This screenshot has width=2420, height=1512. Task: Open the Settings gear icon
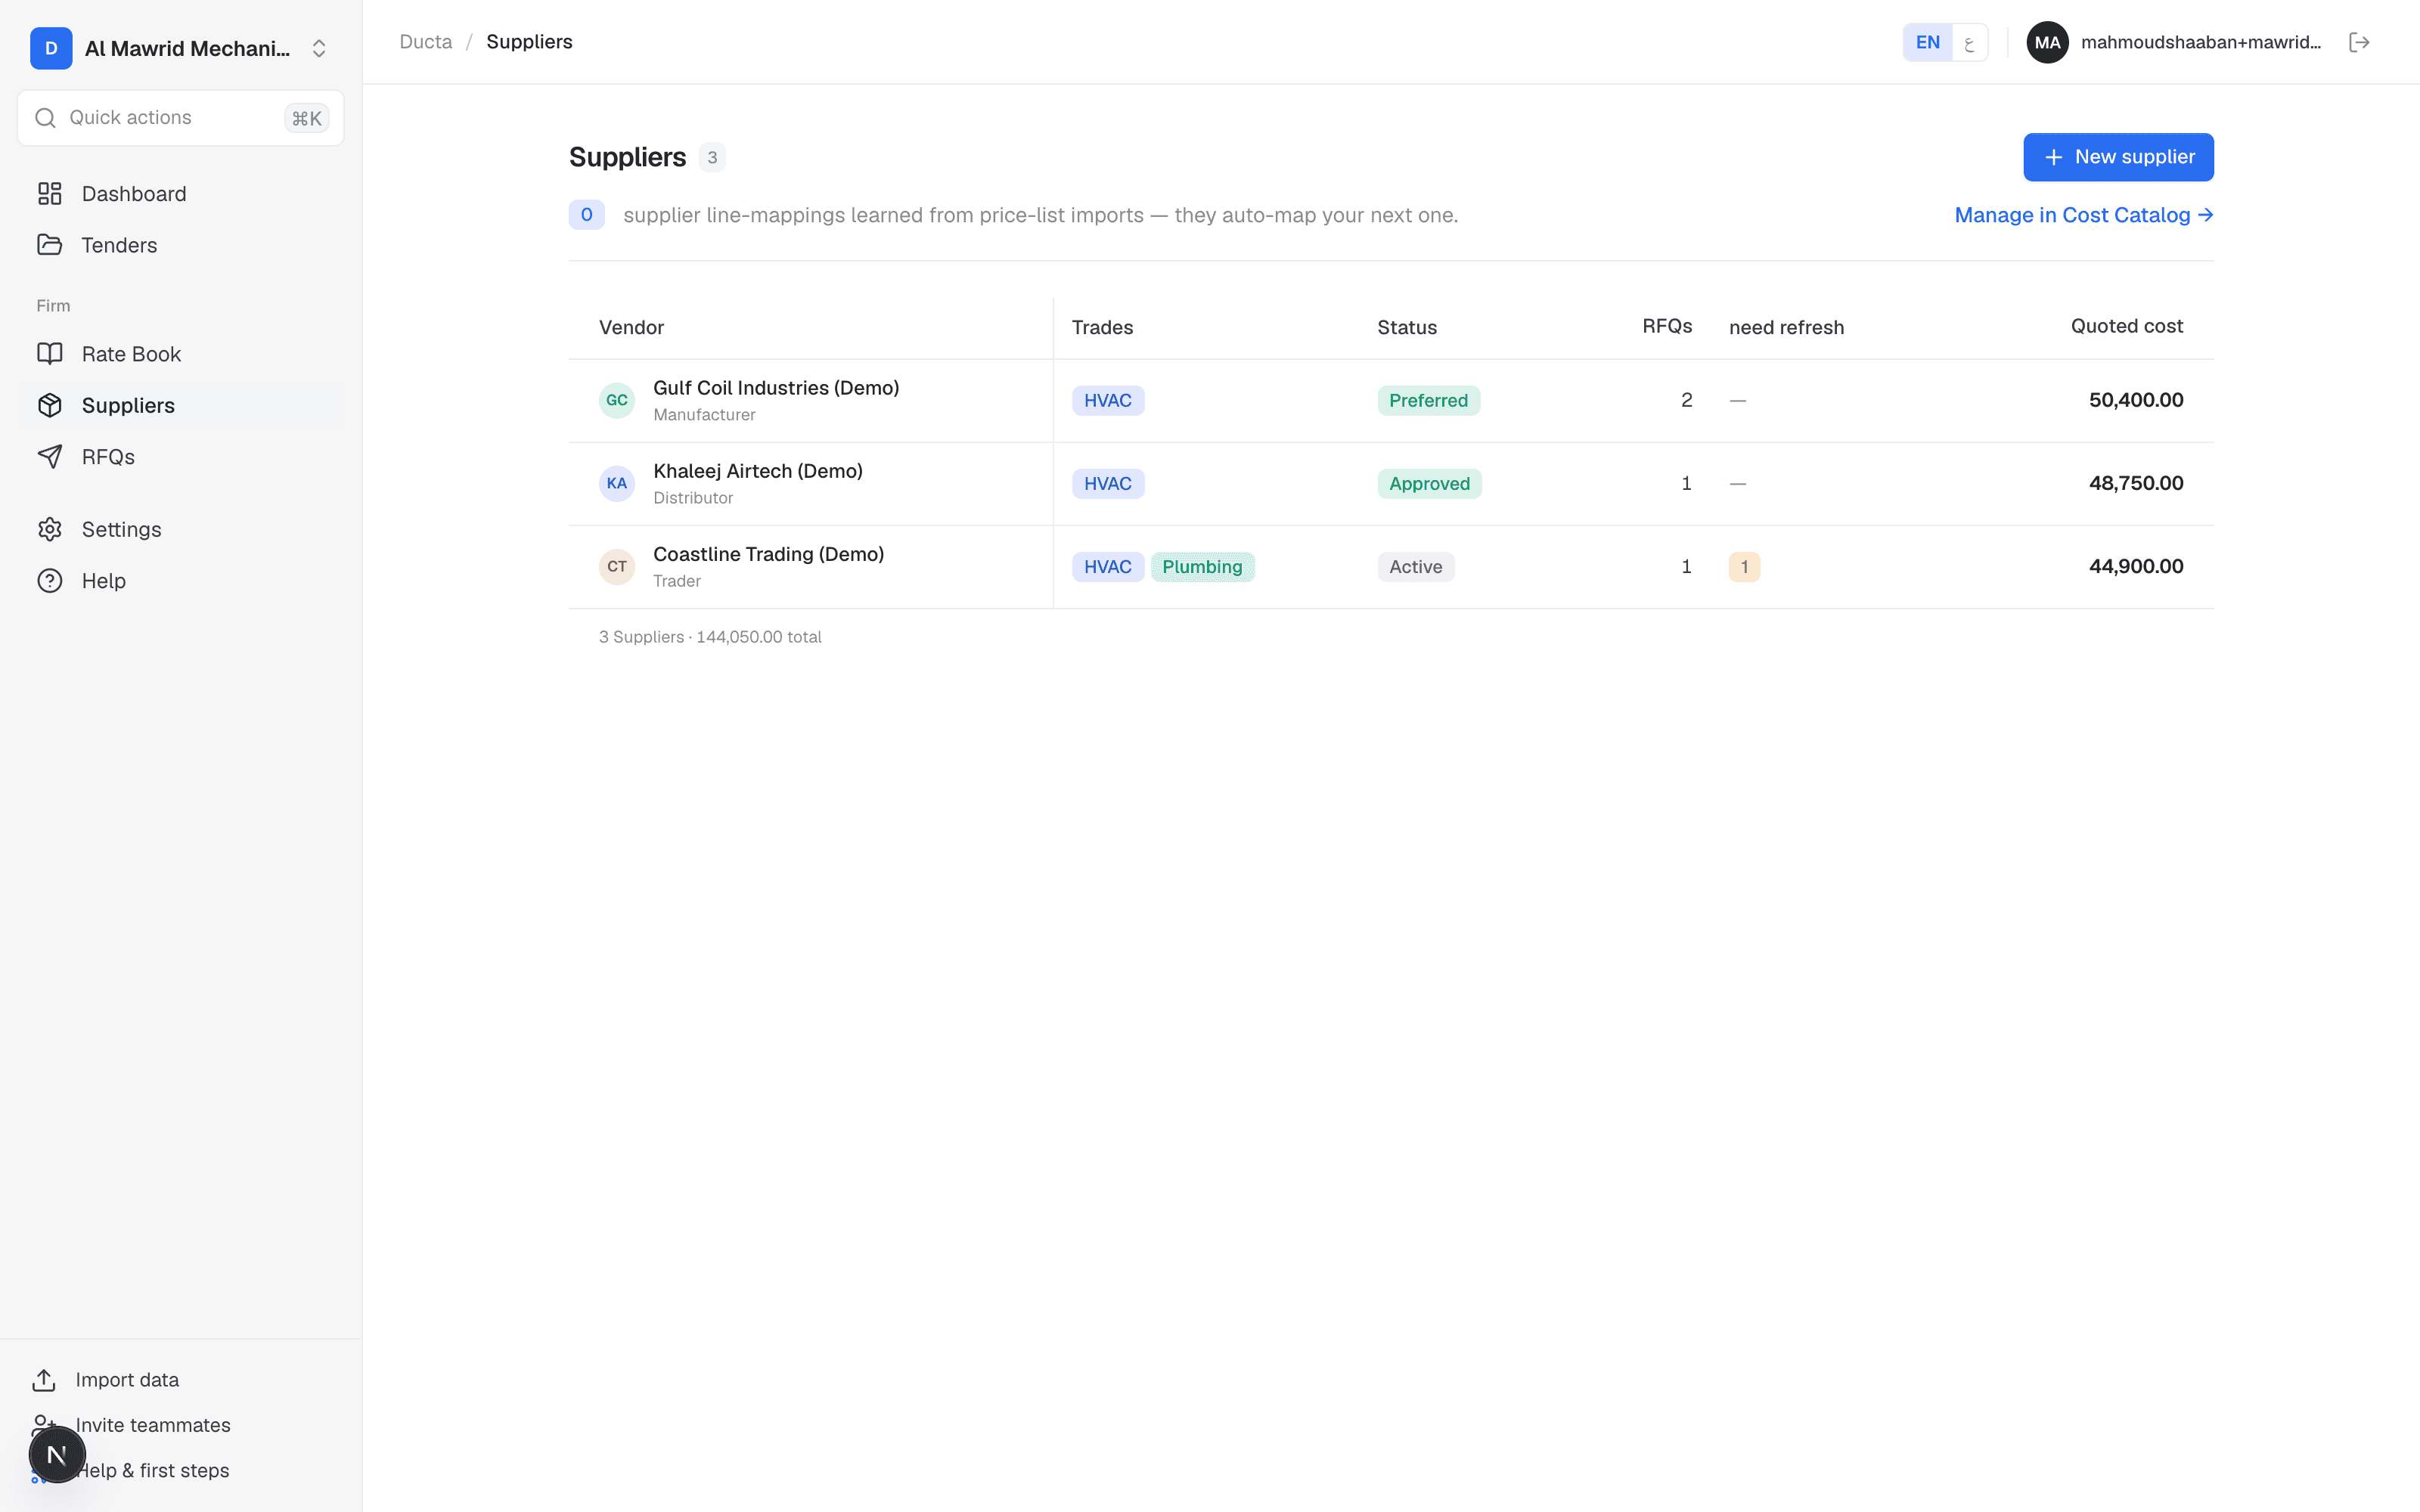[x=49, y=529]
